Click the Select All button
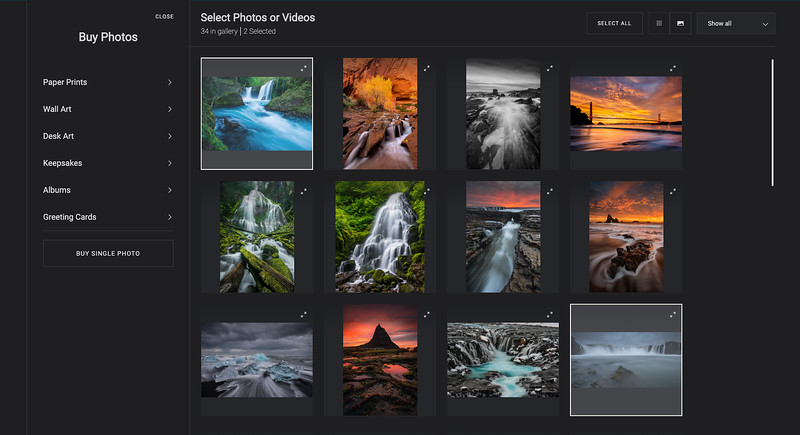This screenshot has height=435, width=800. (614, 23)
